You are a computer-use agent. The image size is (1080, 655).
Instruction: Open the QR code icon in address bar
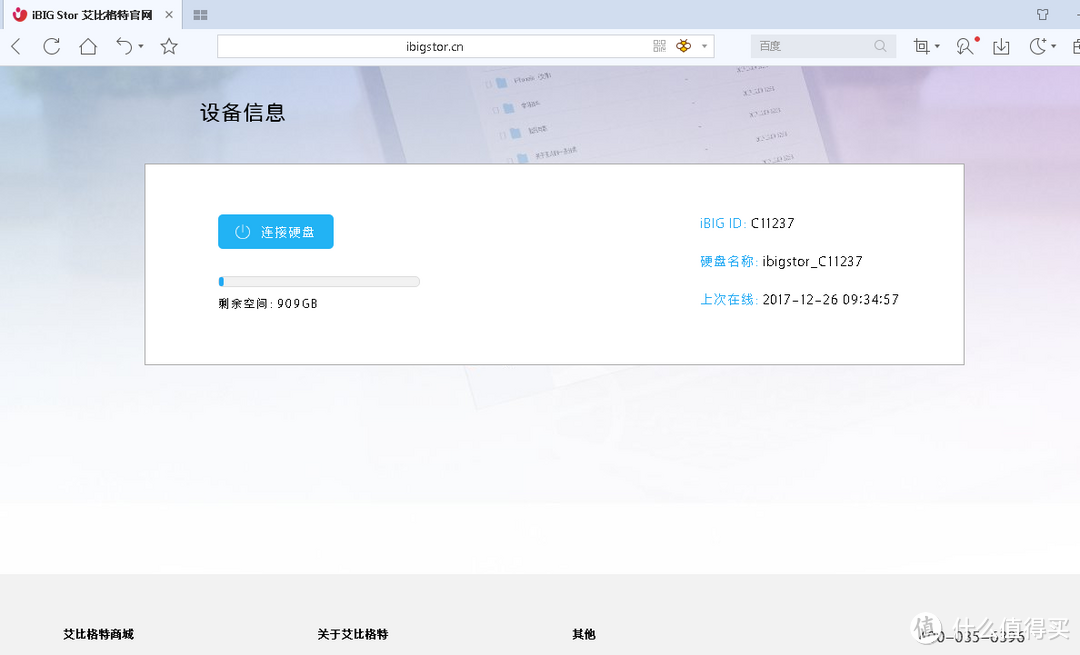pos(659,46)
